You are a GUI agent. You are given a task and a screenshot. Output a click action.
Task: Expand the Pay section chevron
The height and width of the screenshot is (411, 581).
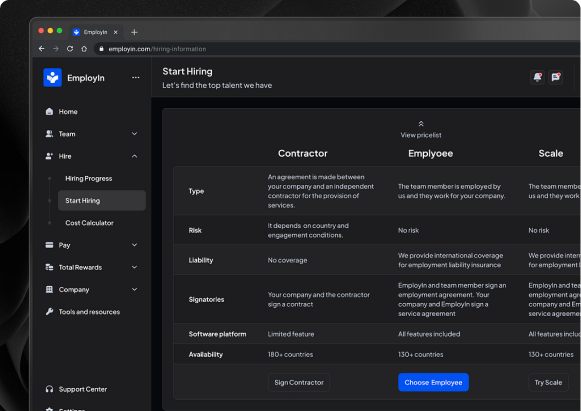pos(135,245)
